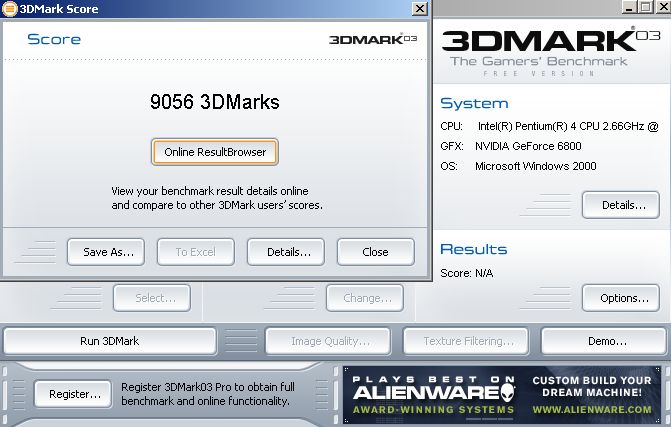Screen dimensions: 671x427
Task: Click the Register button
Action: (x=73, y=394)
